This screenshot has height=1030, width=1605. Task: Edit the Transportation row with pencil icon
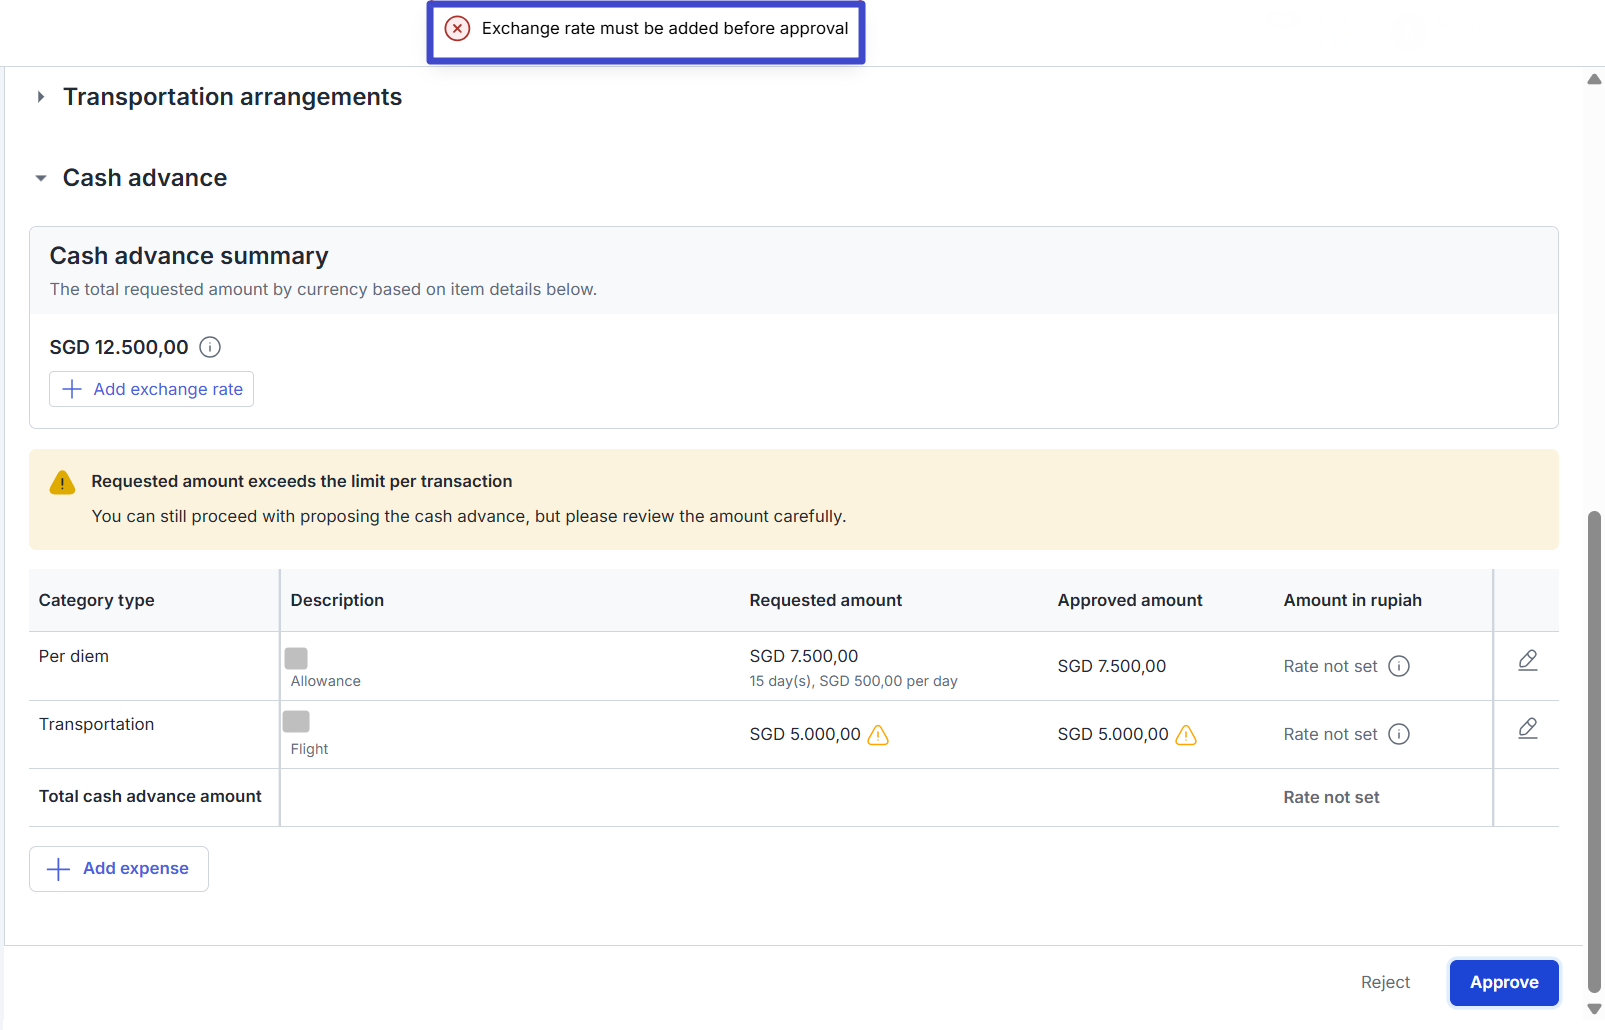click(1527, 728)
